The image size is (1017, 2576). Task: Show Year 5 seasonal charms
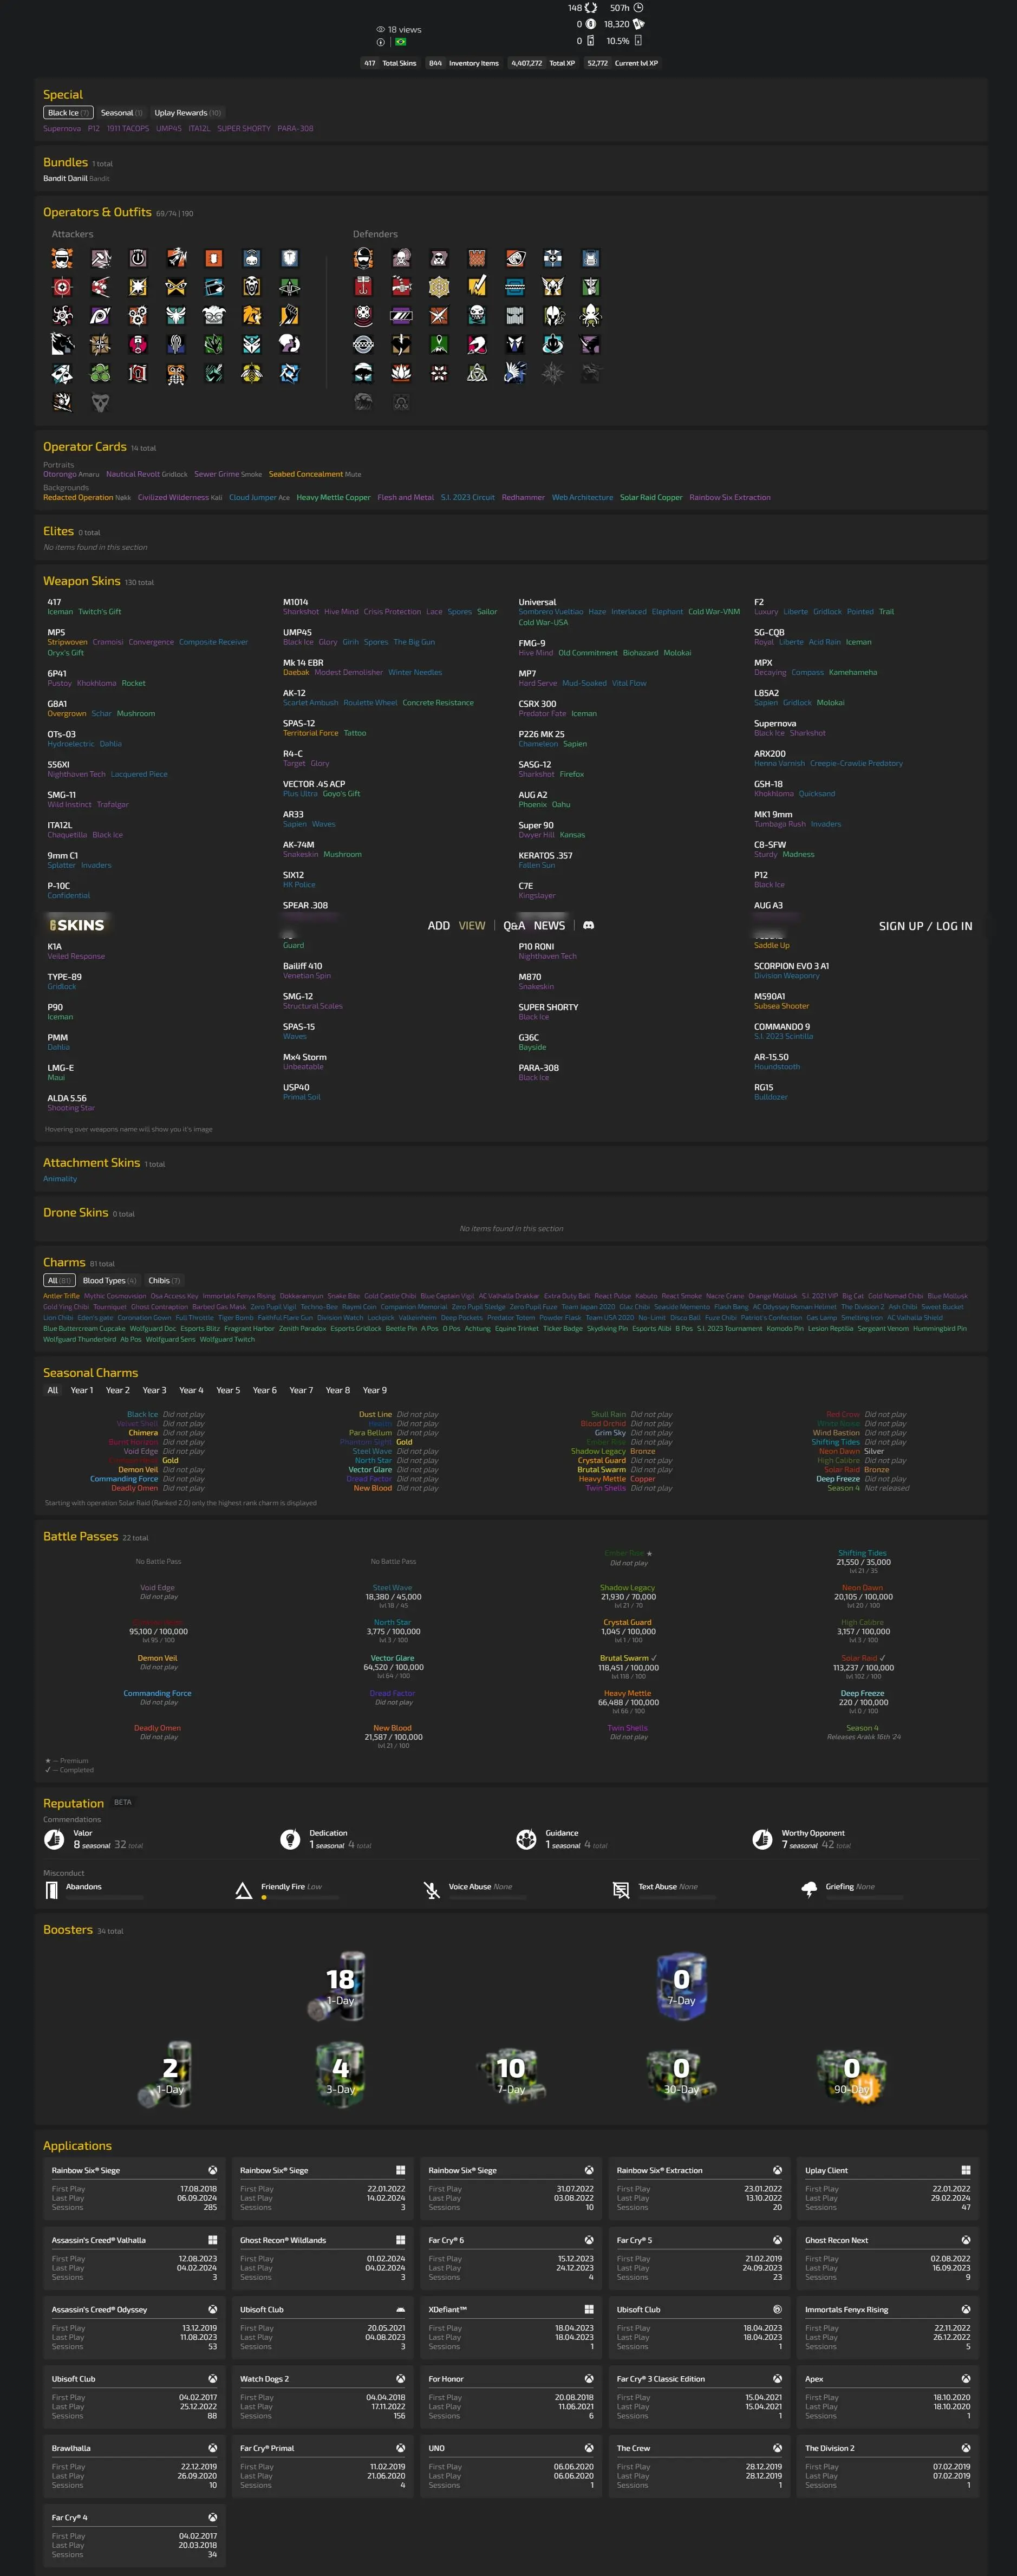228,1390
